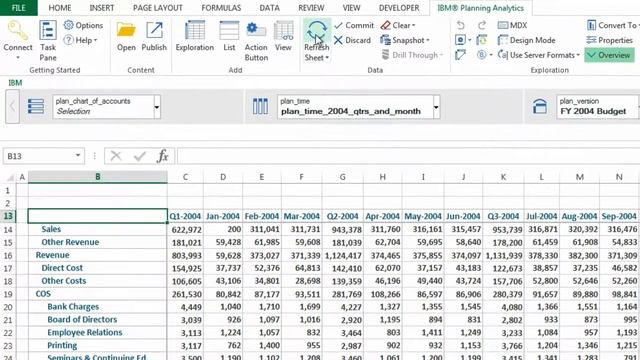
Task: Open the Name Box dropdown arrow
Action: coord(78,156)
